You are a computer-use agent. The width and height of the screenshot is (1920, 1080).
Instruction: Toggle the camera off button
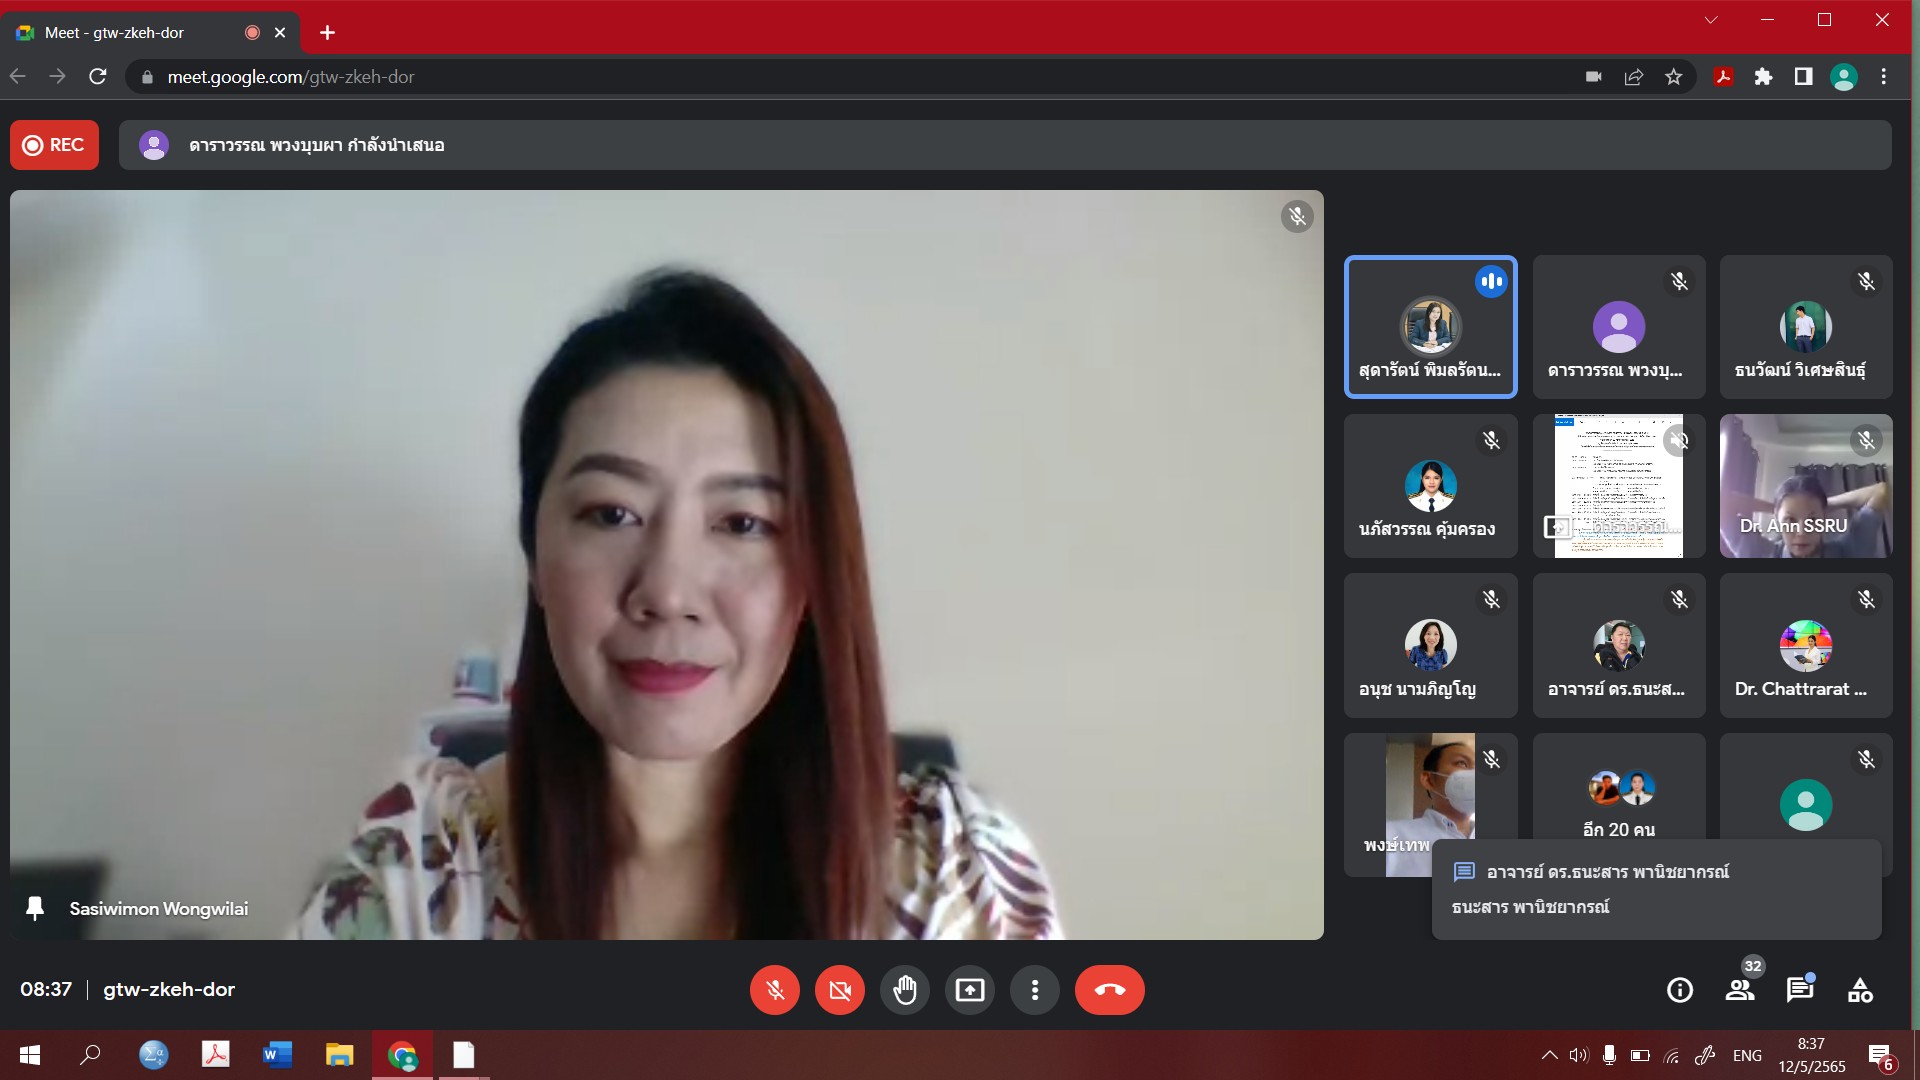click(839, 990)
